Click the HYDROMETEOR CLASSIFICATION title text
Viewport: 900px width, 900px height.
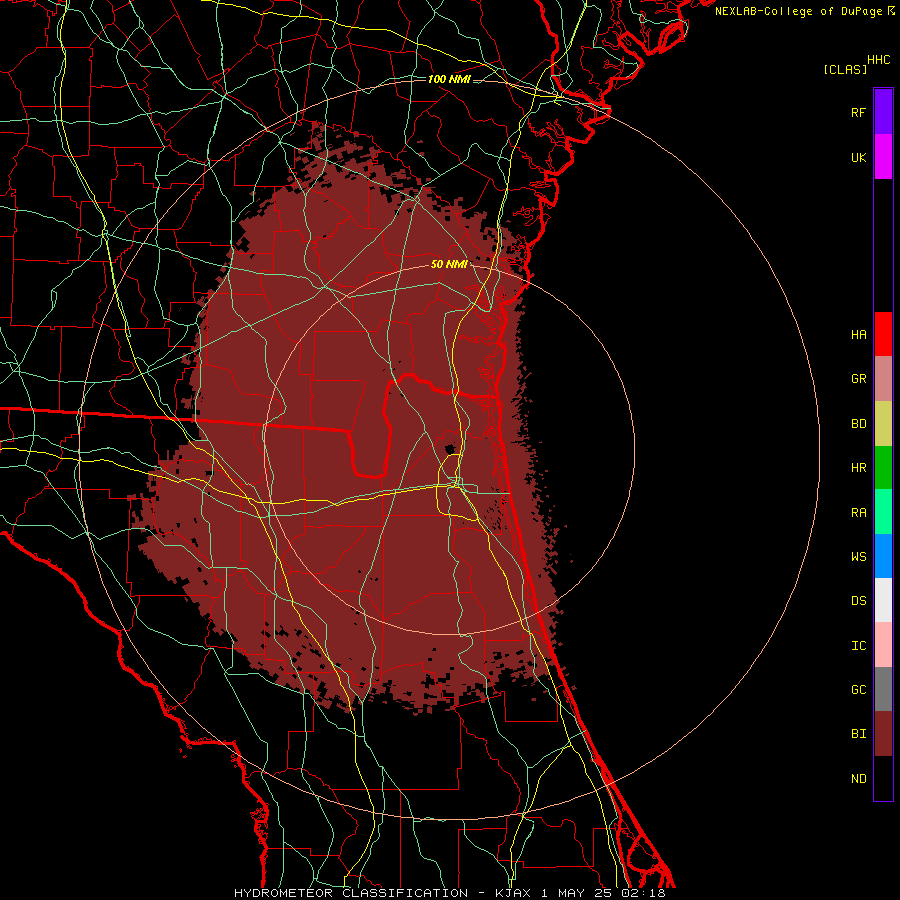point(351,893)
